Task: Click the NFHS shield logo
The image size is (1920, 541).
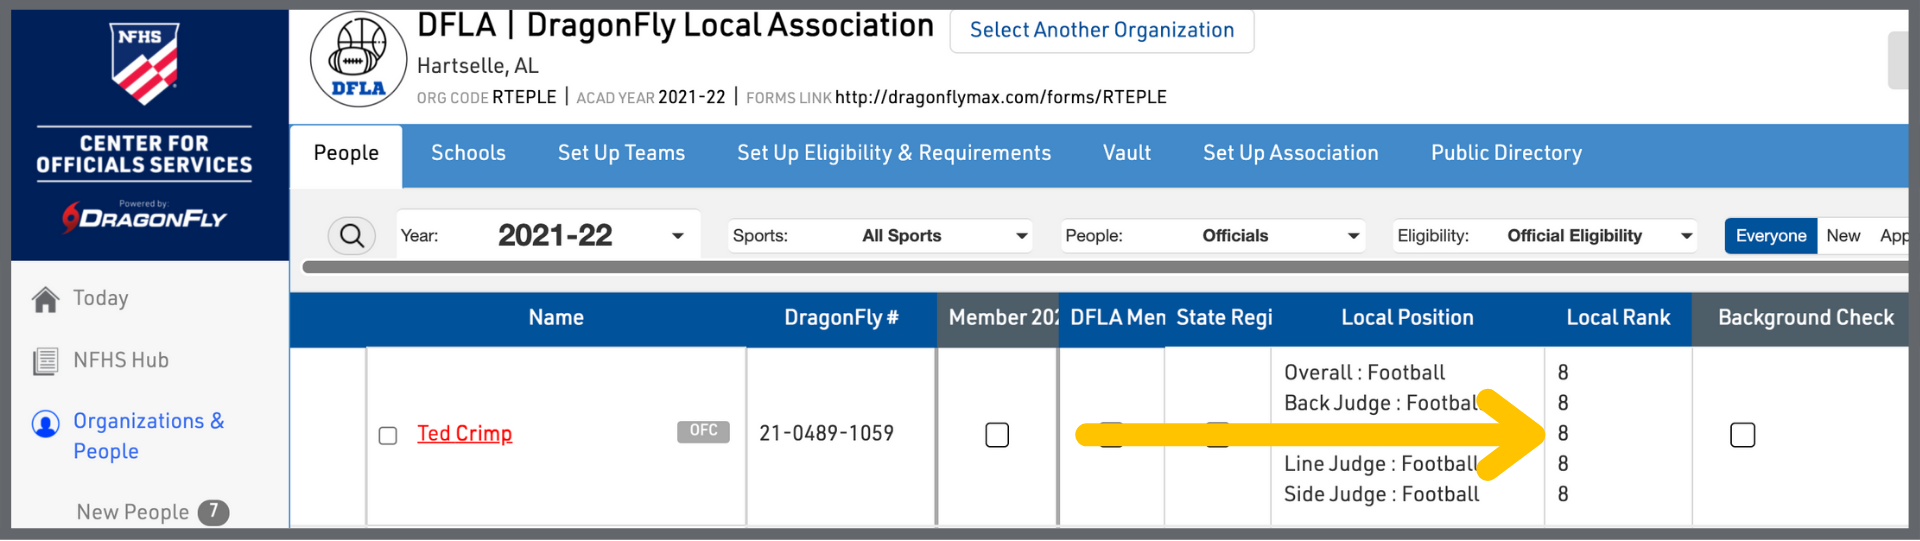Action: (144, 64)
